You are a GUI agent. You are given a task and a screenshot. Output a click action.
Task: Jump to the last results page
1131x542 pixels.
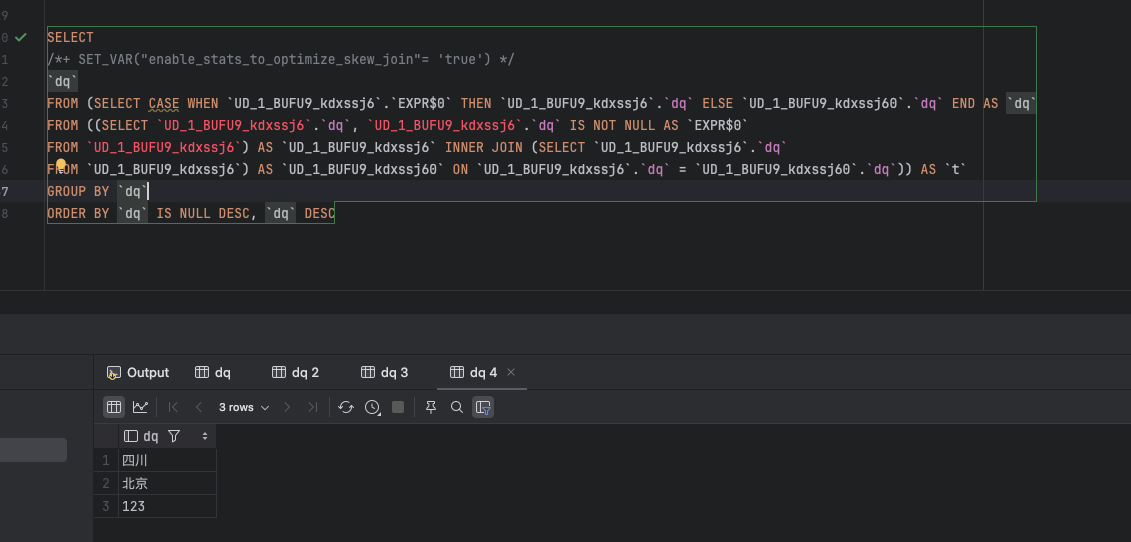[312, 407]
